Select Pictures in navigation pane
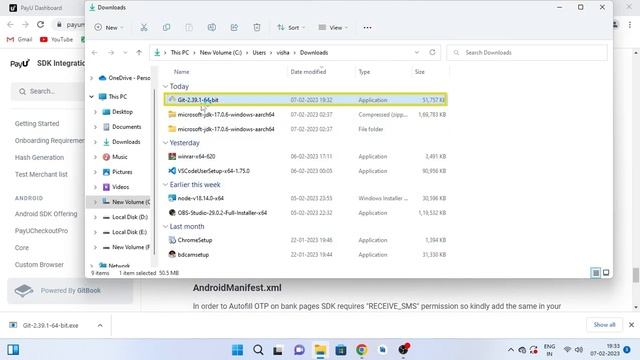Screen dimensions: 640x360 point(122,172)
